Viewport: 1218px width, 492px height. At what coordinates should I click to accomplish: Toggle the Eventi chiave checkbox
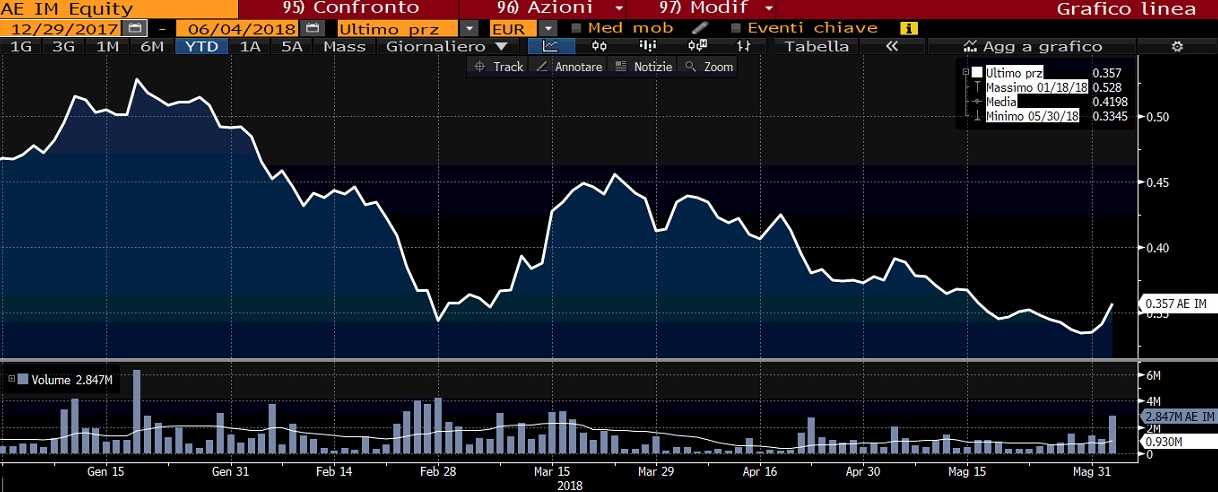(737, 28)
